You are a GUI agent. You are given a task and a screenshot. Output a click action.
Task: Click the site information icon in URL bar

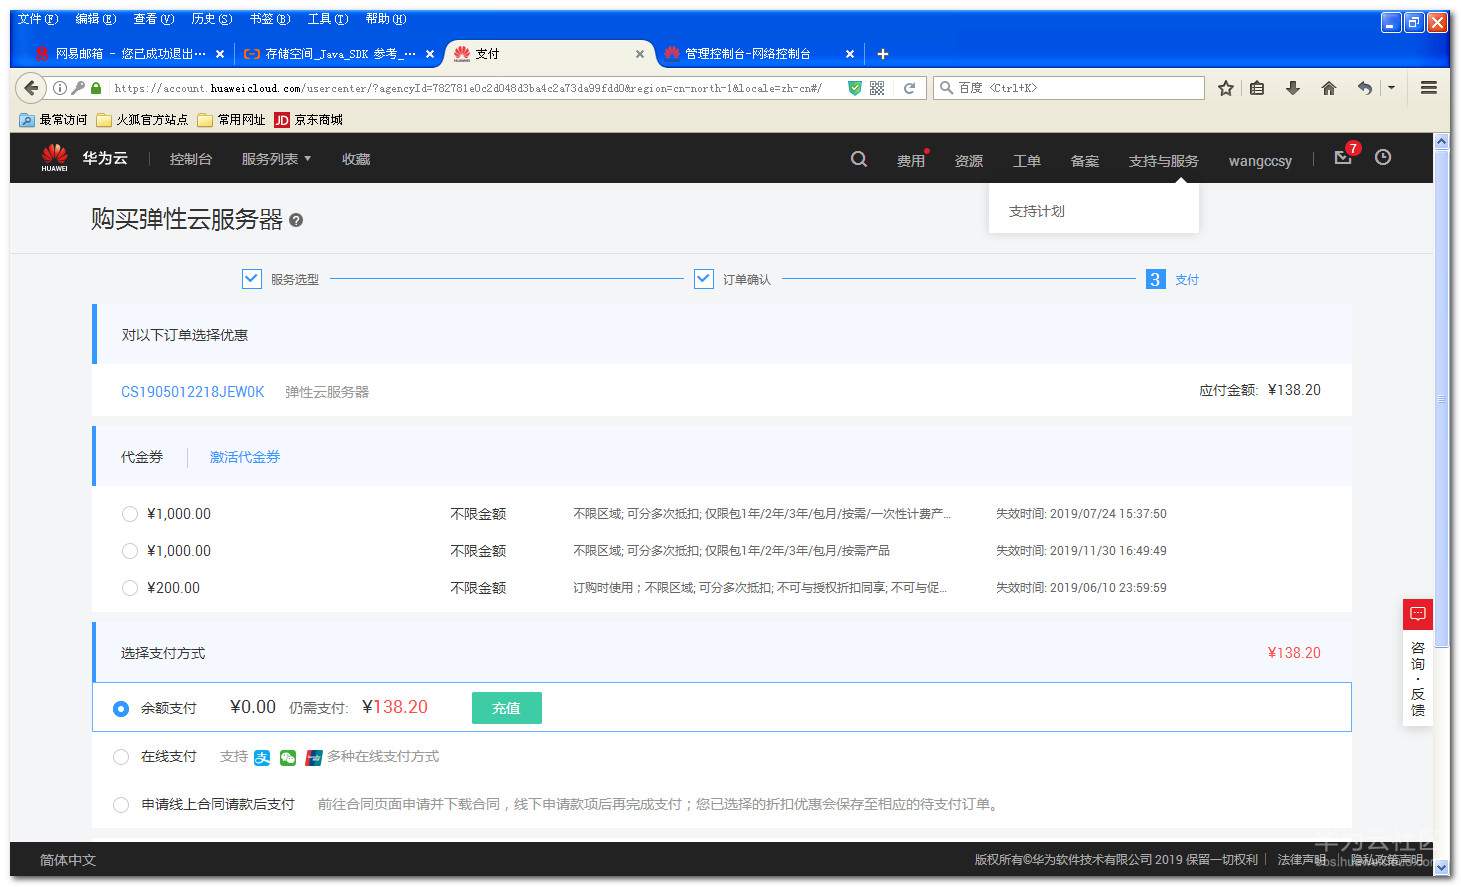click(x=60, y=88)
